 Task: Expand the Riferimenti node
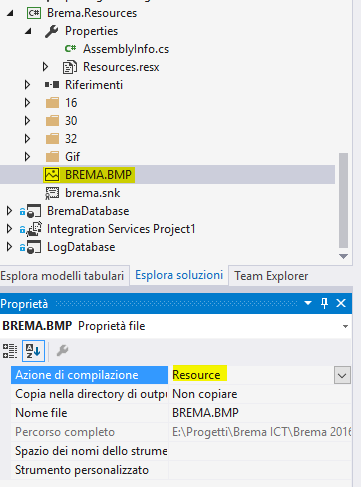(28, 85)
